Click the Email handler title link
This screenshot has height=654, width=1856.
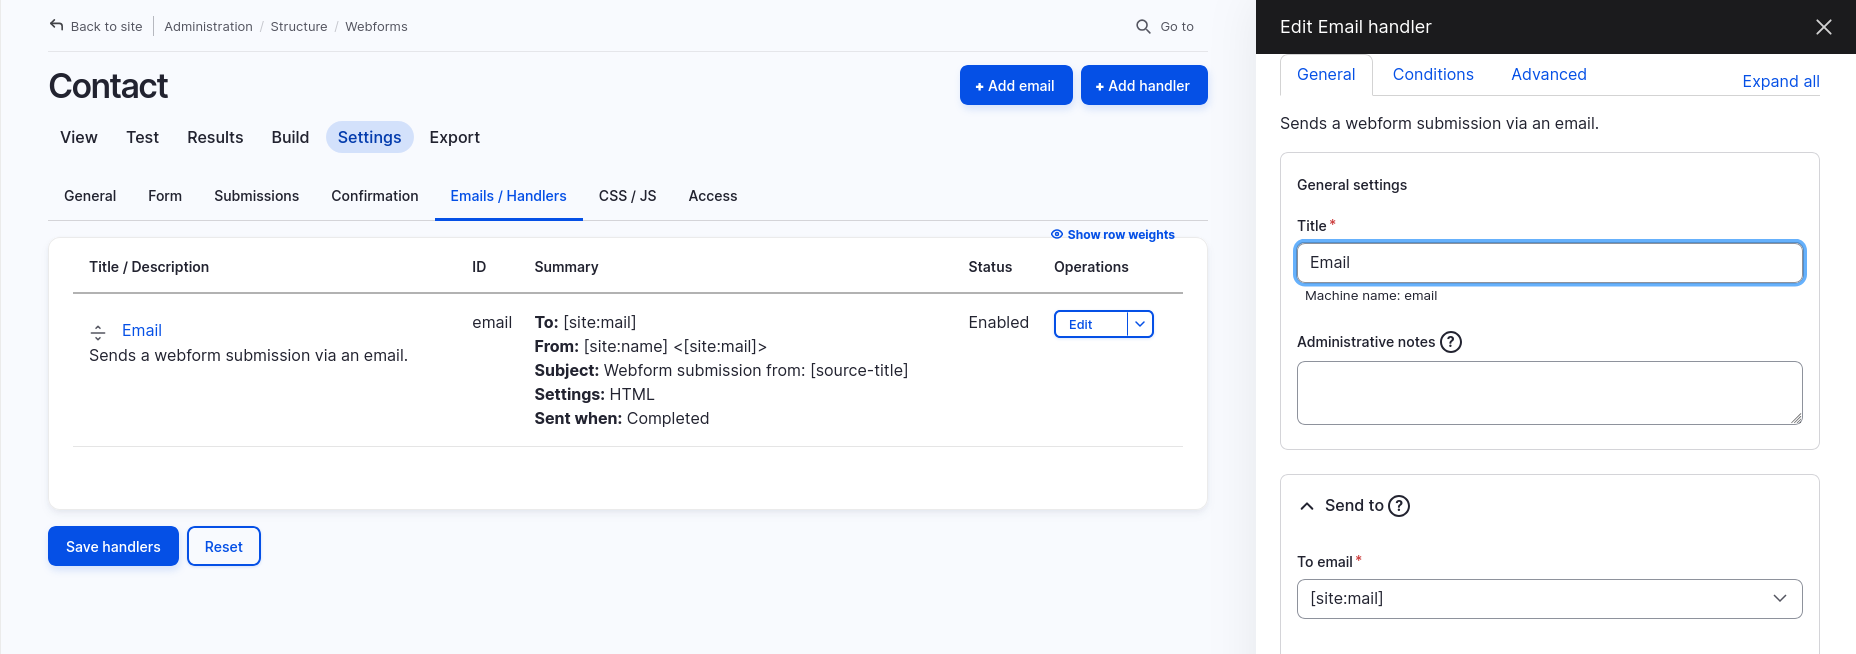142,331
